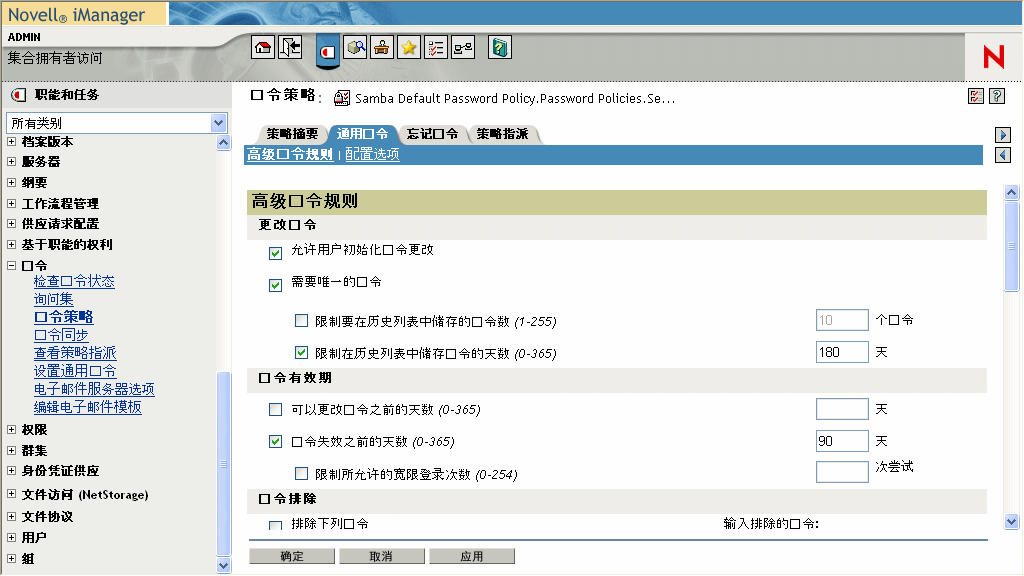1024x576 pixels.
Task: Open the 配置选项 link
Action: pyautogui.click(x=374, y=154)
